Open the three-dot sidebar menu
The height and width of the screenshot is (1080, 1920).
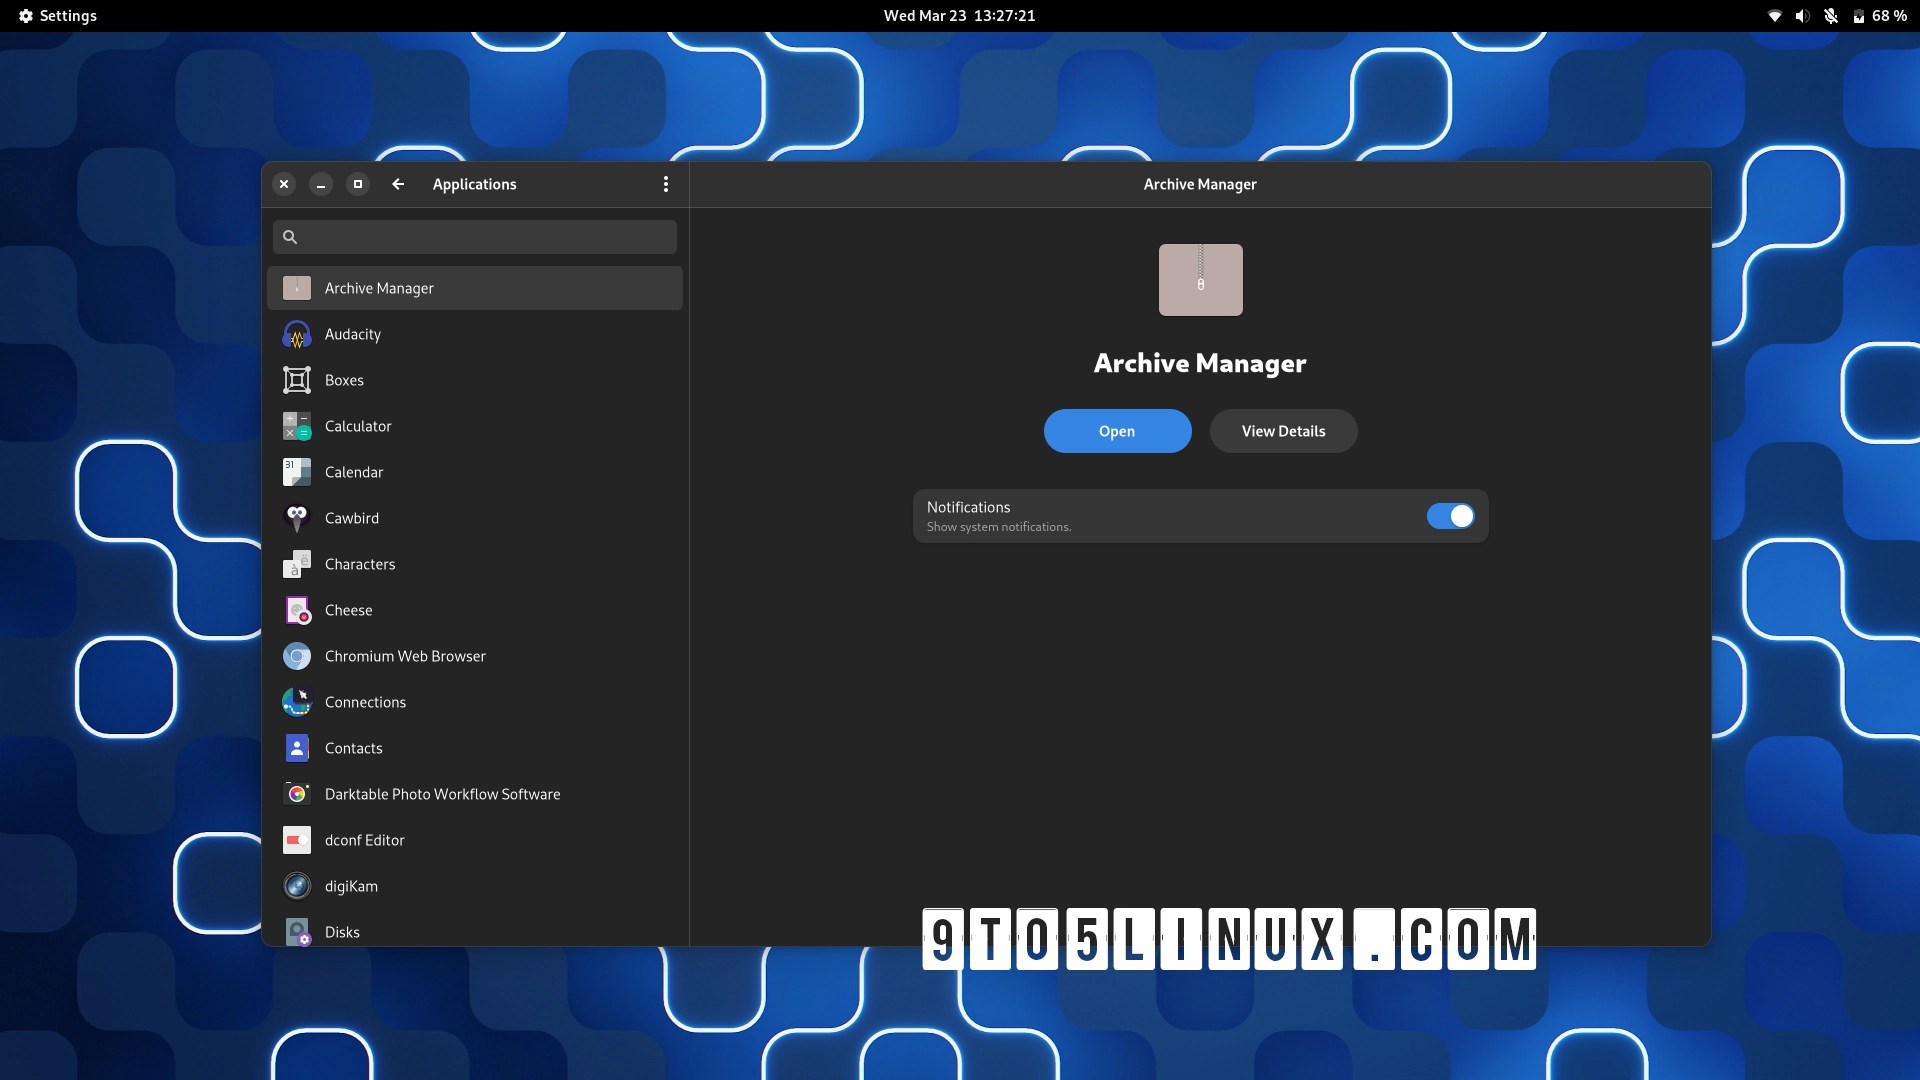(666, 184)
